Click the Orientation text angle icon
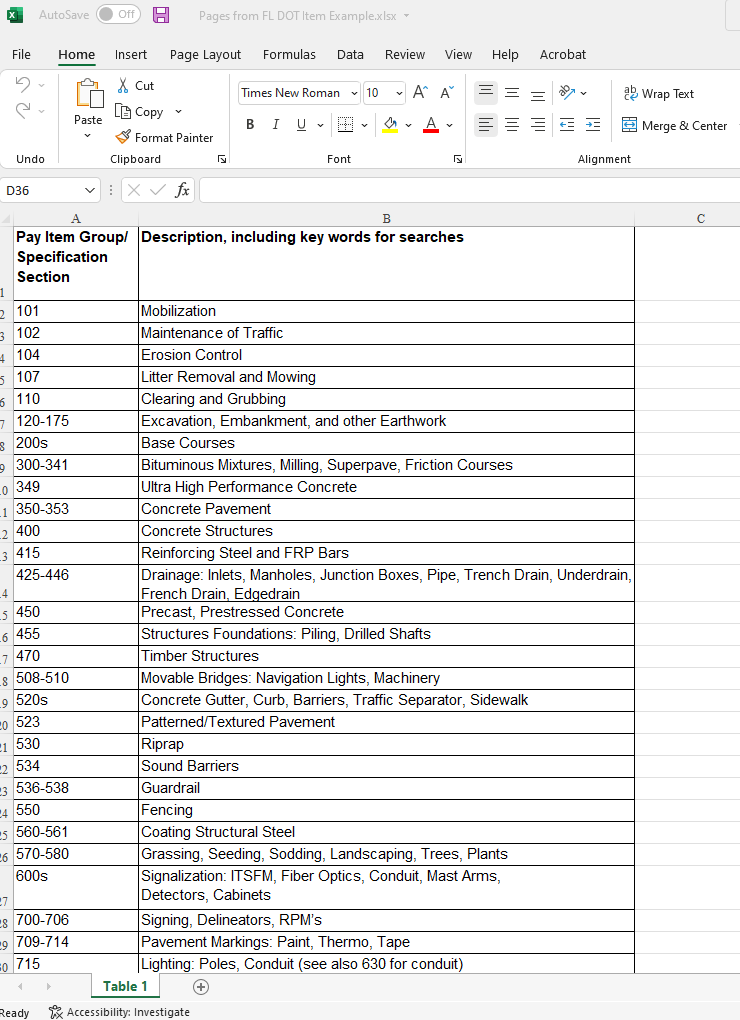 point(567,92)
